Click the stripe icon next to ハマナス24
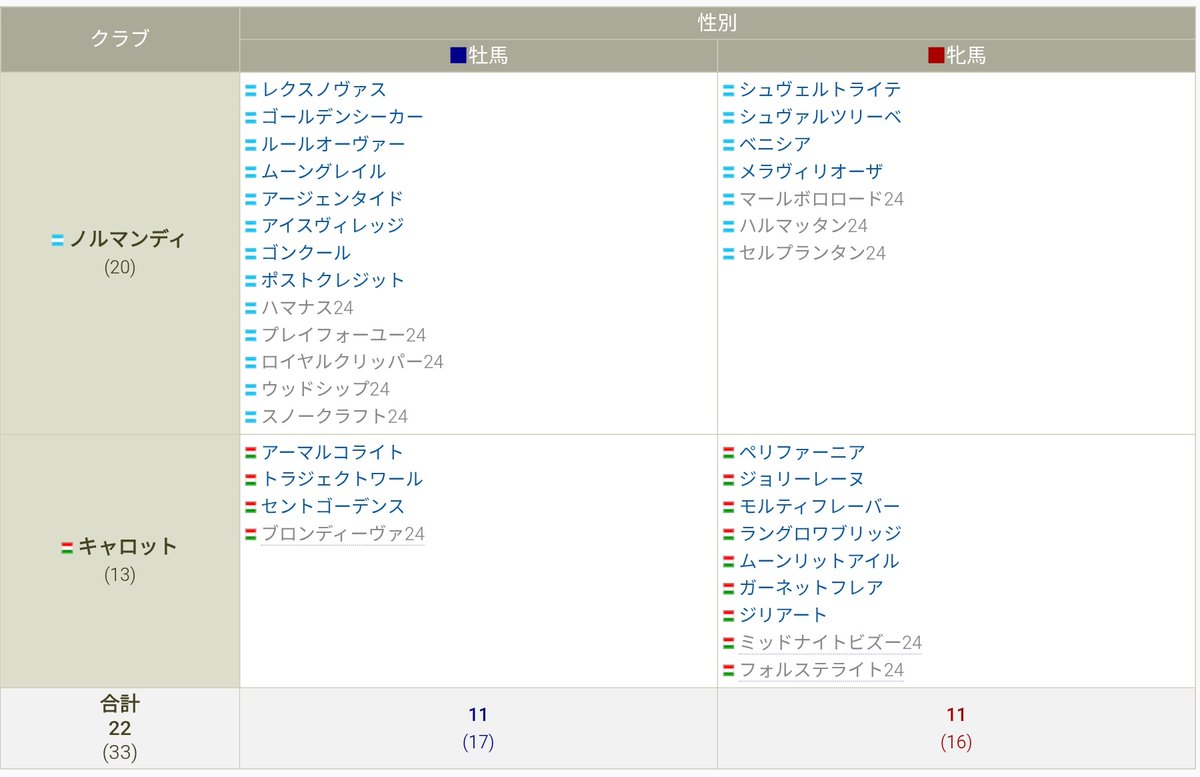 pyautogui.click(x=253, y=307)
